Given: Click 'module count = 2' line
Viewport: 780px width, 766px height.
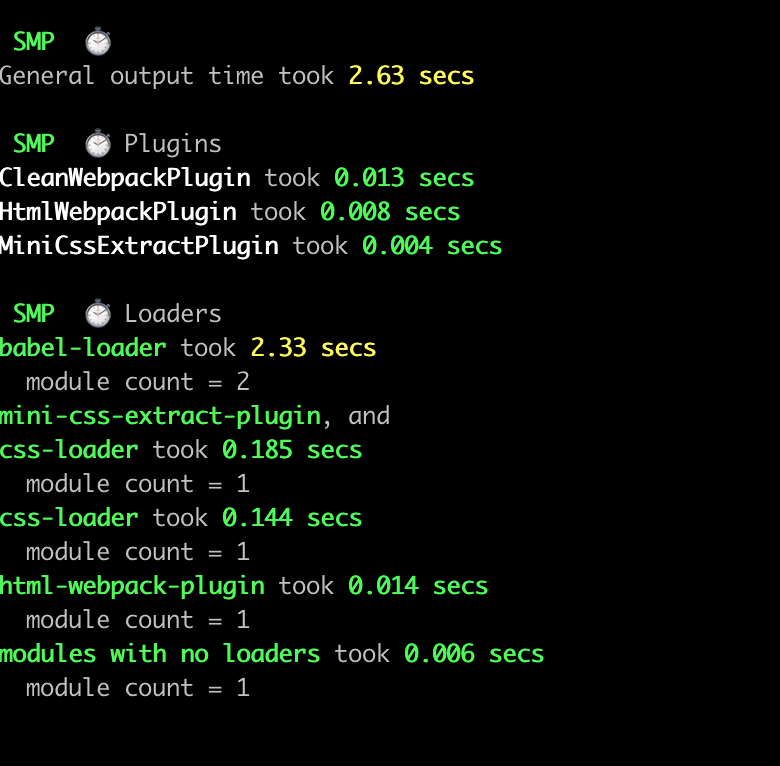Looking at the screenshot, I should click(x=138, y=382).
